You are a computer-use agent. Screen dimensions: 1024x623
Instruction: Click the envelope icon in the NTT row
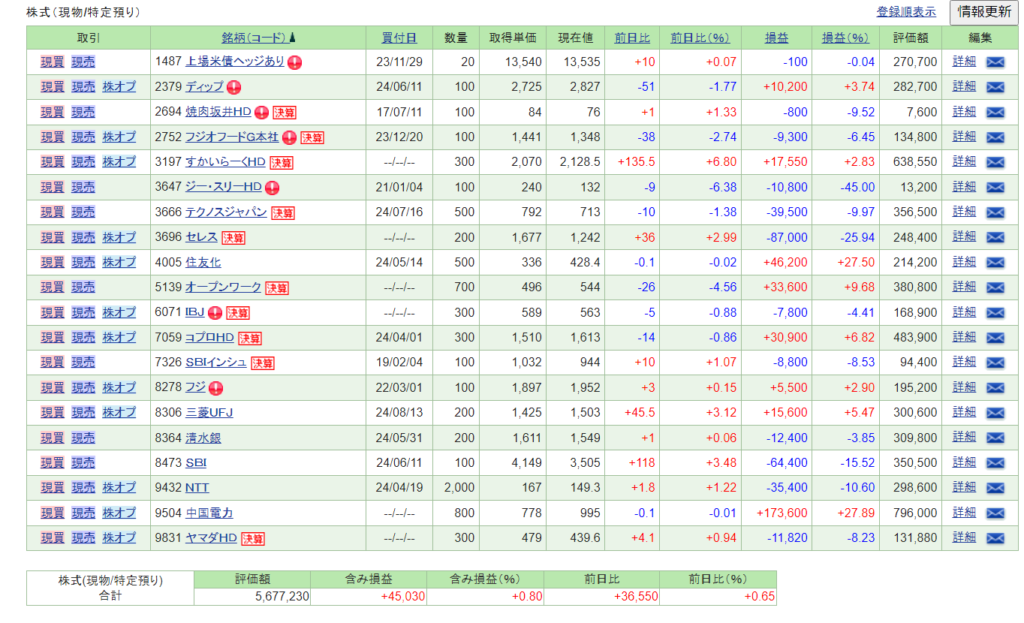point(995,487)
